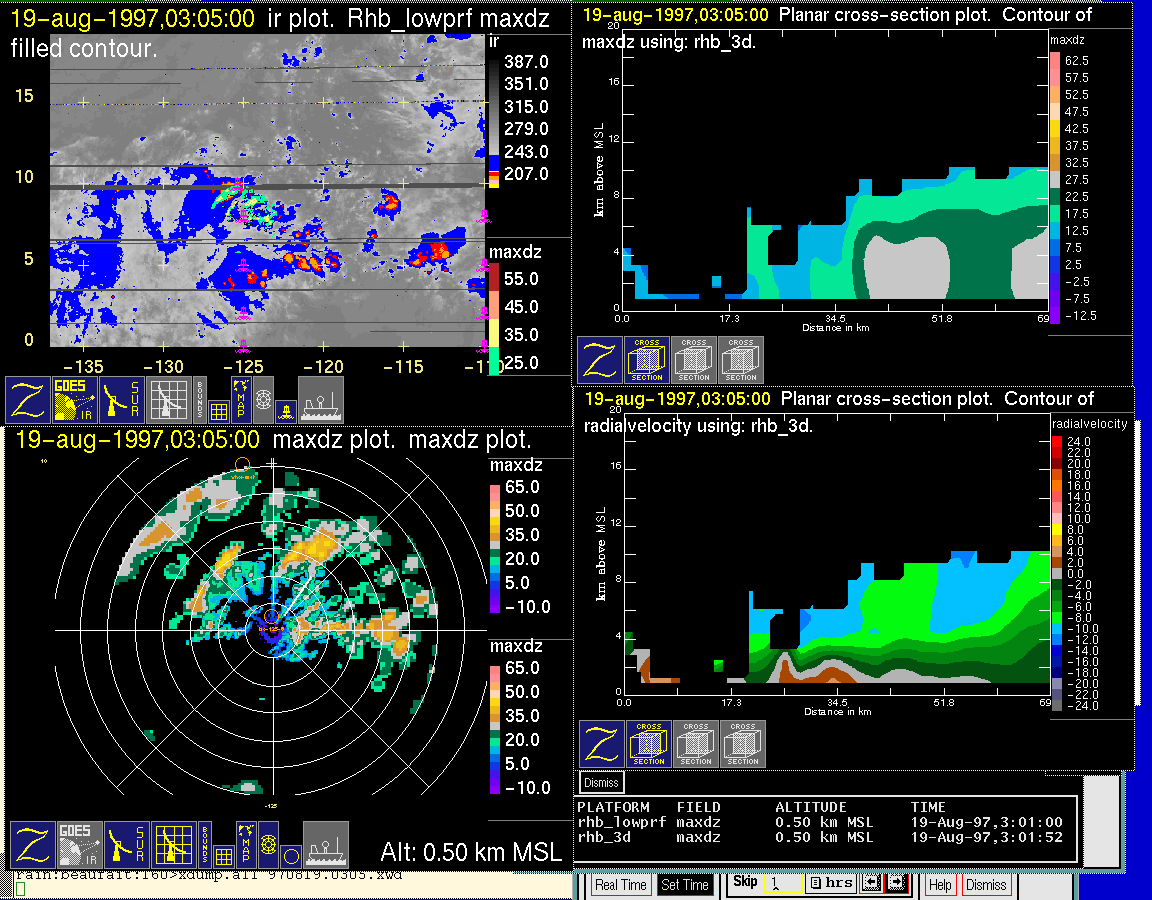Step time backward with the left arrow
The height and width of the screenshot is (900, 1152).
click(x=870, y=884)
